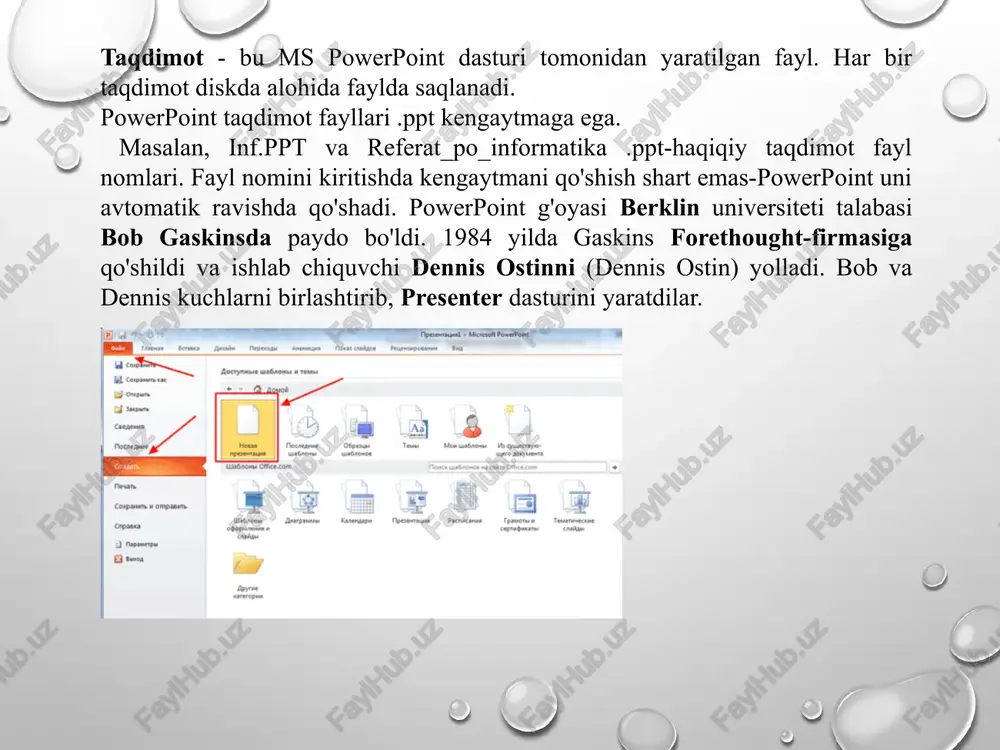Open the Параметры options item

pyautogui.click(x=136, y=544)
